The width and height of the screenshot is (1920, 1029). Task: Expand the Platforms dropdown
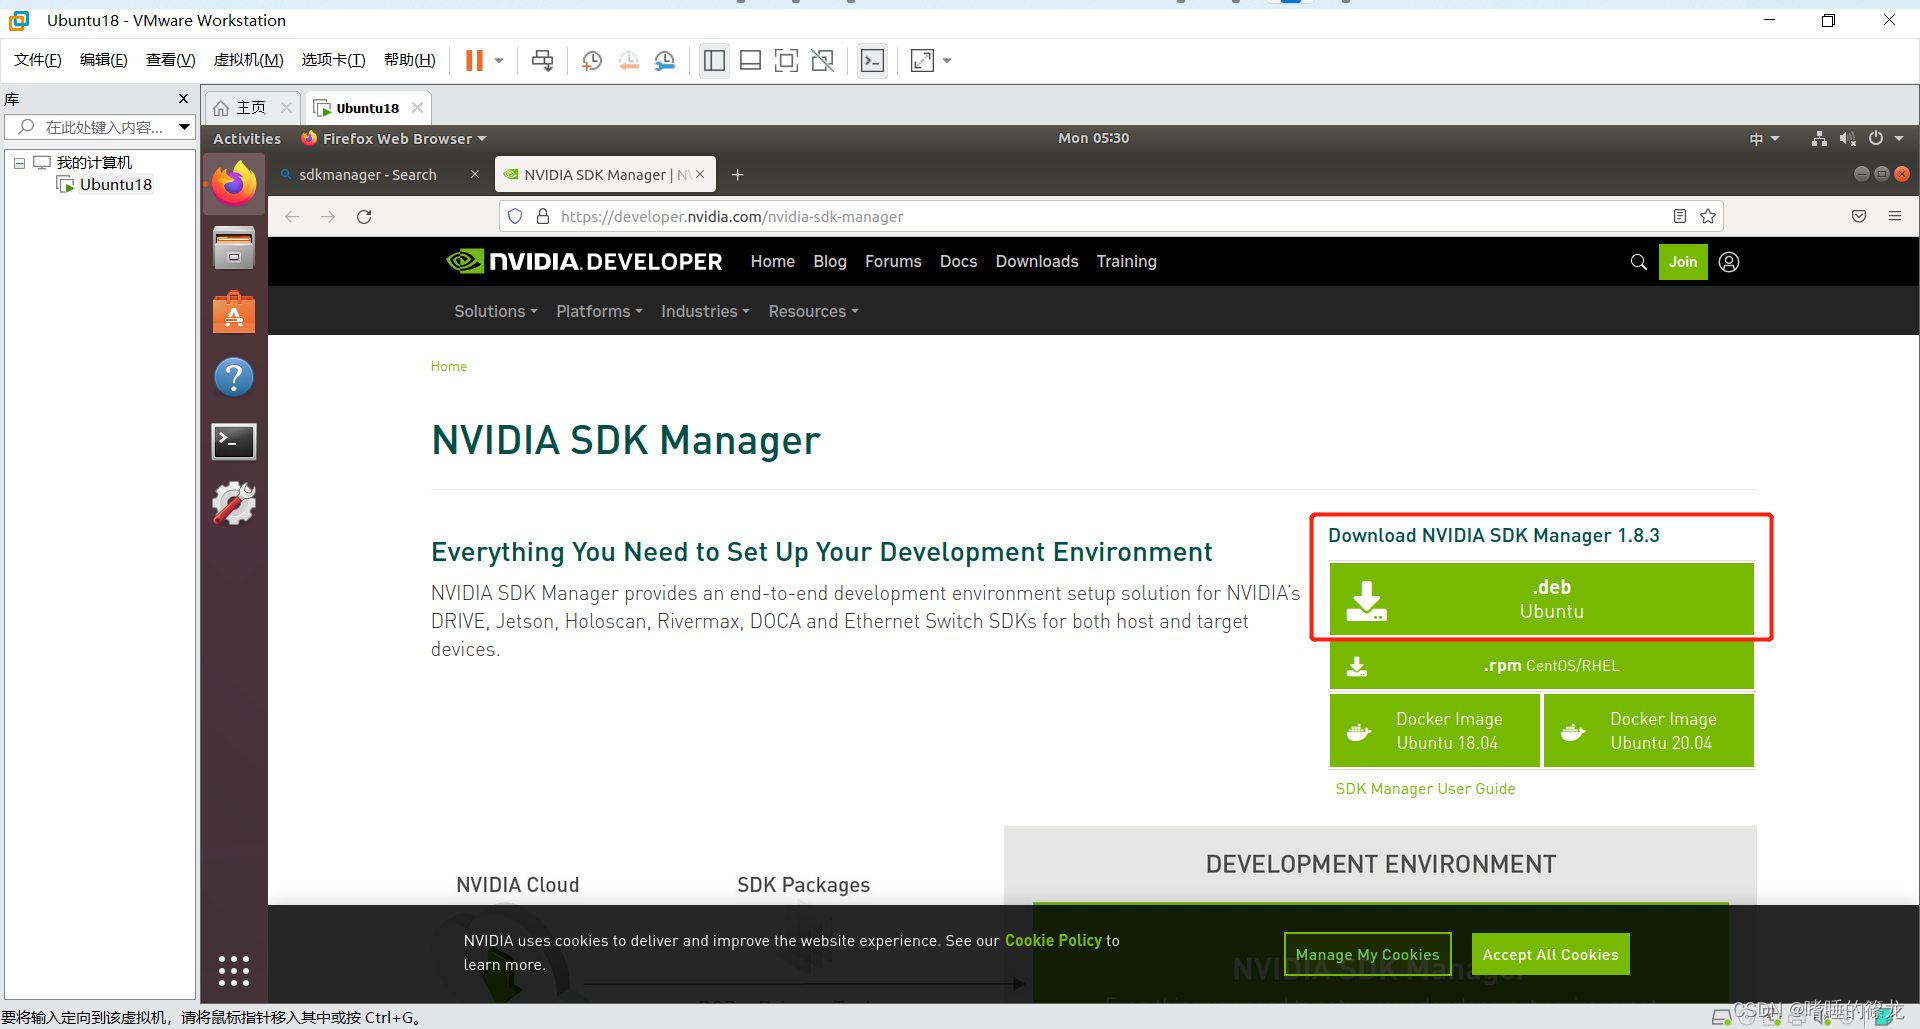pos(599,311)
